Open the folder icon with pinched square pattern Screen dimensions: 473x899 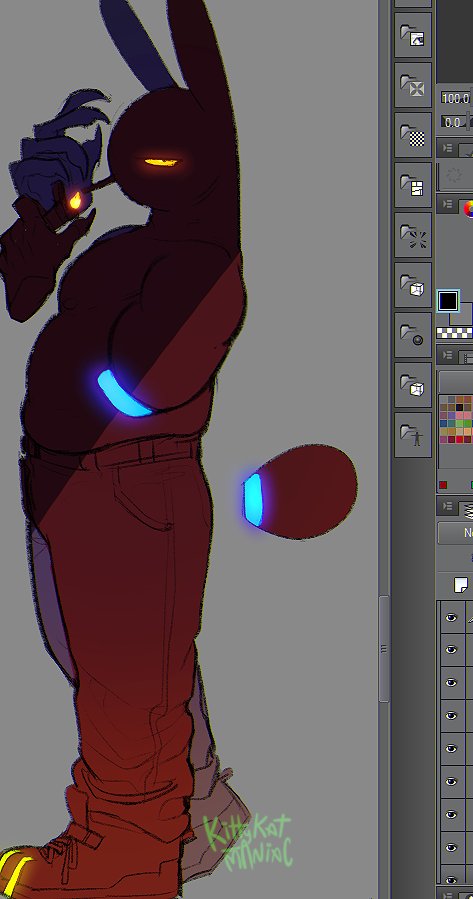pyautogui.click(x=413, y=85)
